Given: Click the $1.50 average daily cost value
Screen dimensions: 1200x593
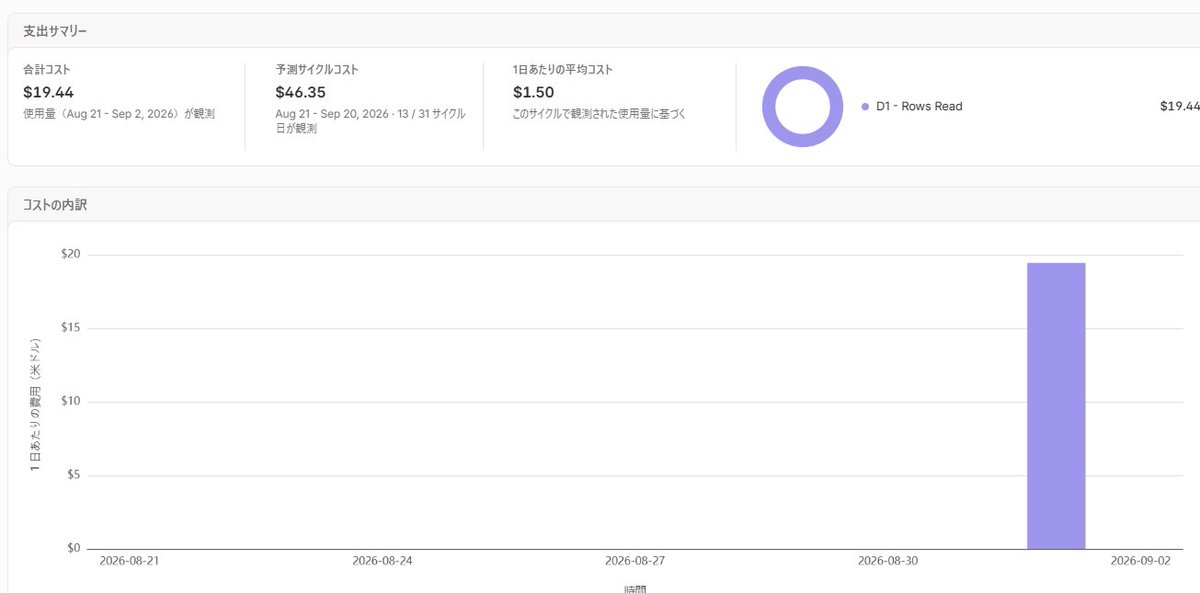Looking at the screenshot, I should (x=534, y=92).
